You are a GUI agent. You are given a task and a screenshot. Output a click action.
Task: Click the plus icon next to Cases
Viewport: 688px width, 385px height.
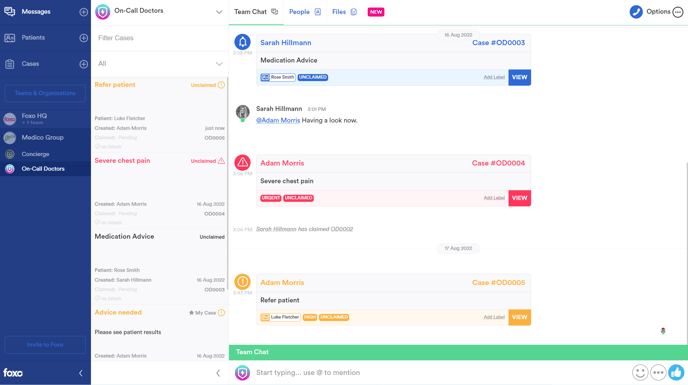83,64
